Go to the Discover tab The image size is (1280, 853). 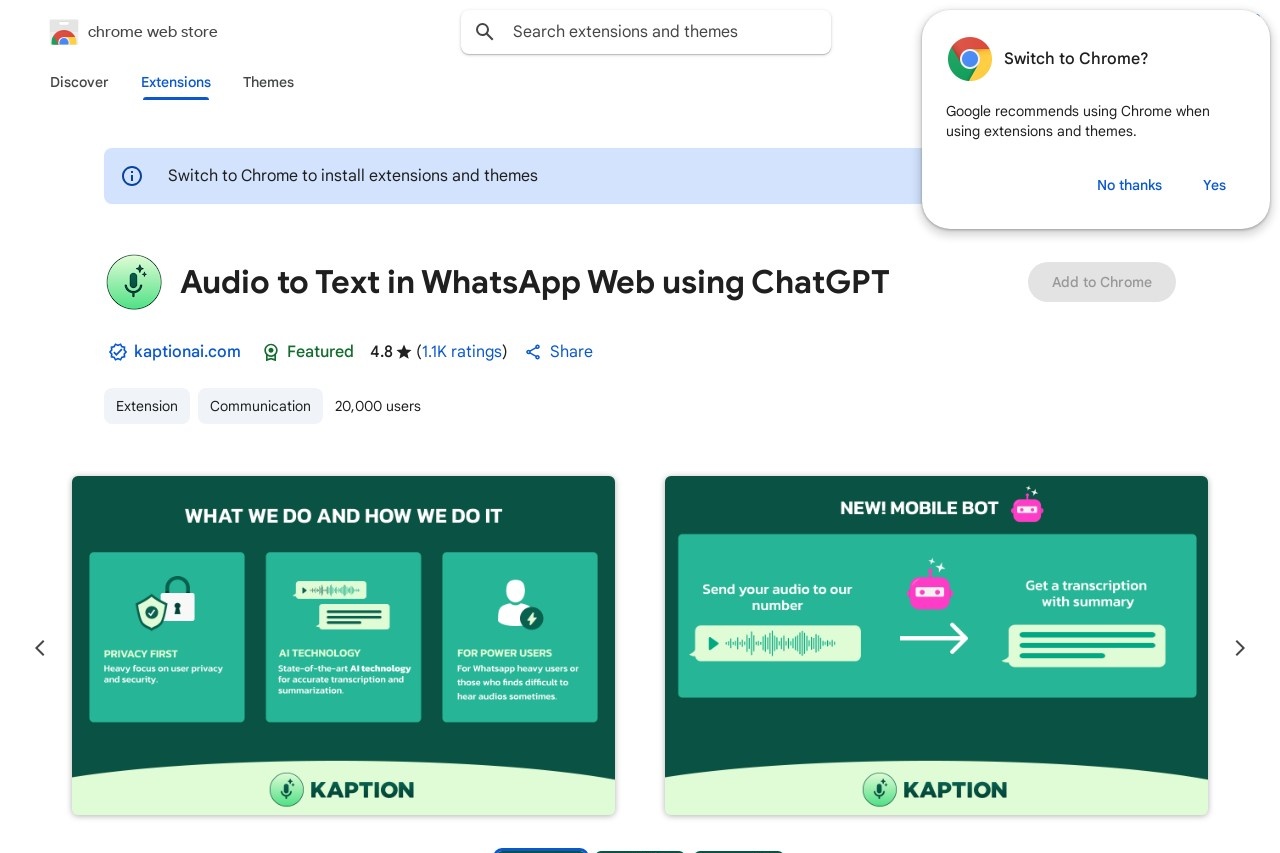coord(79,82)
